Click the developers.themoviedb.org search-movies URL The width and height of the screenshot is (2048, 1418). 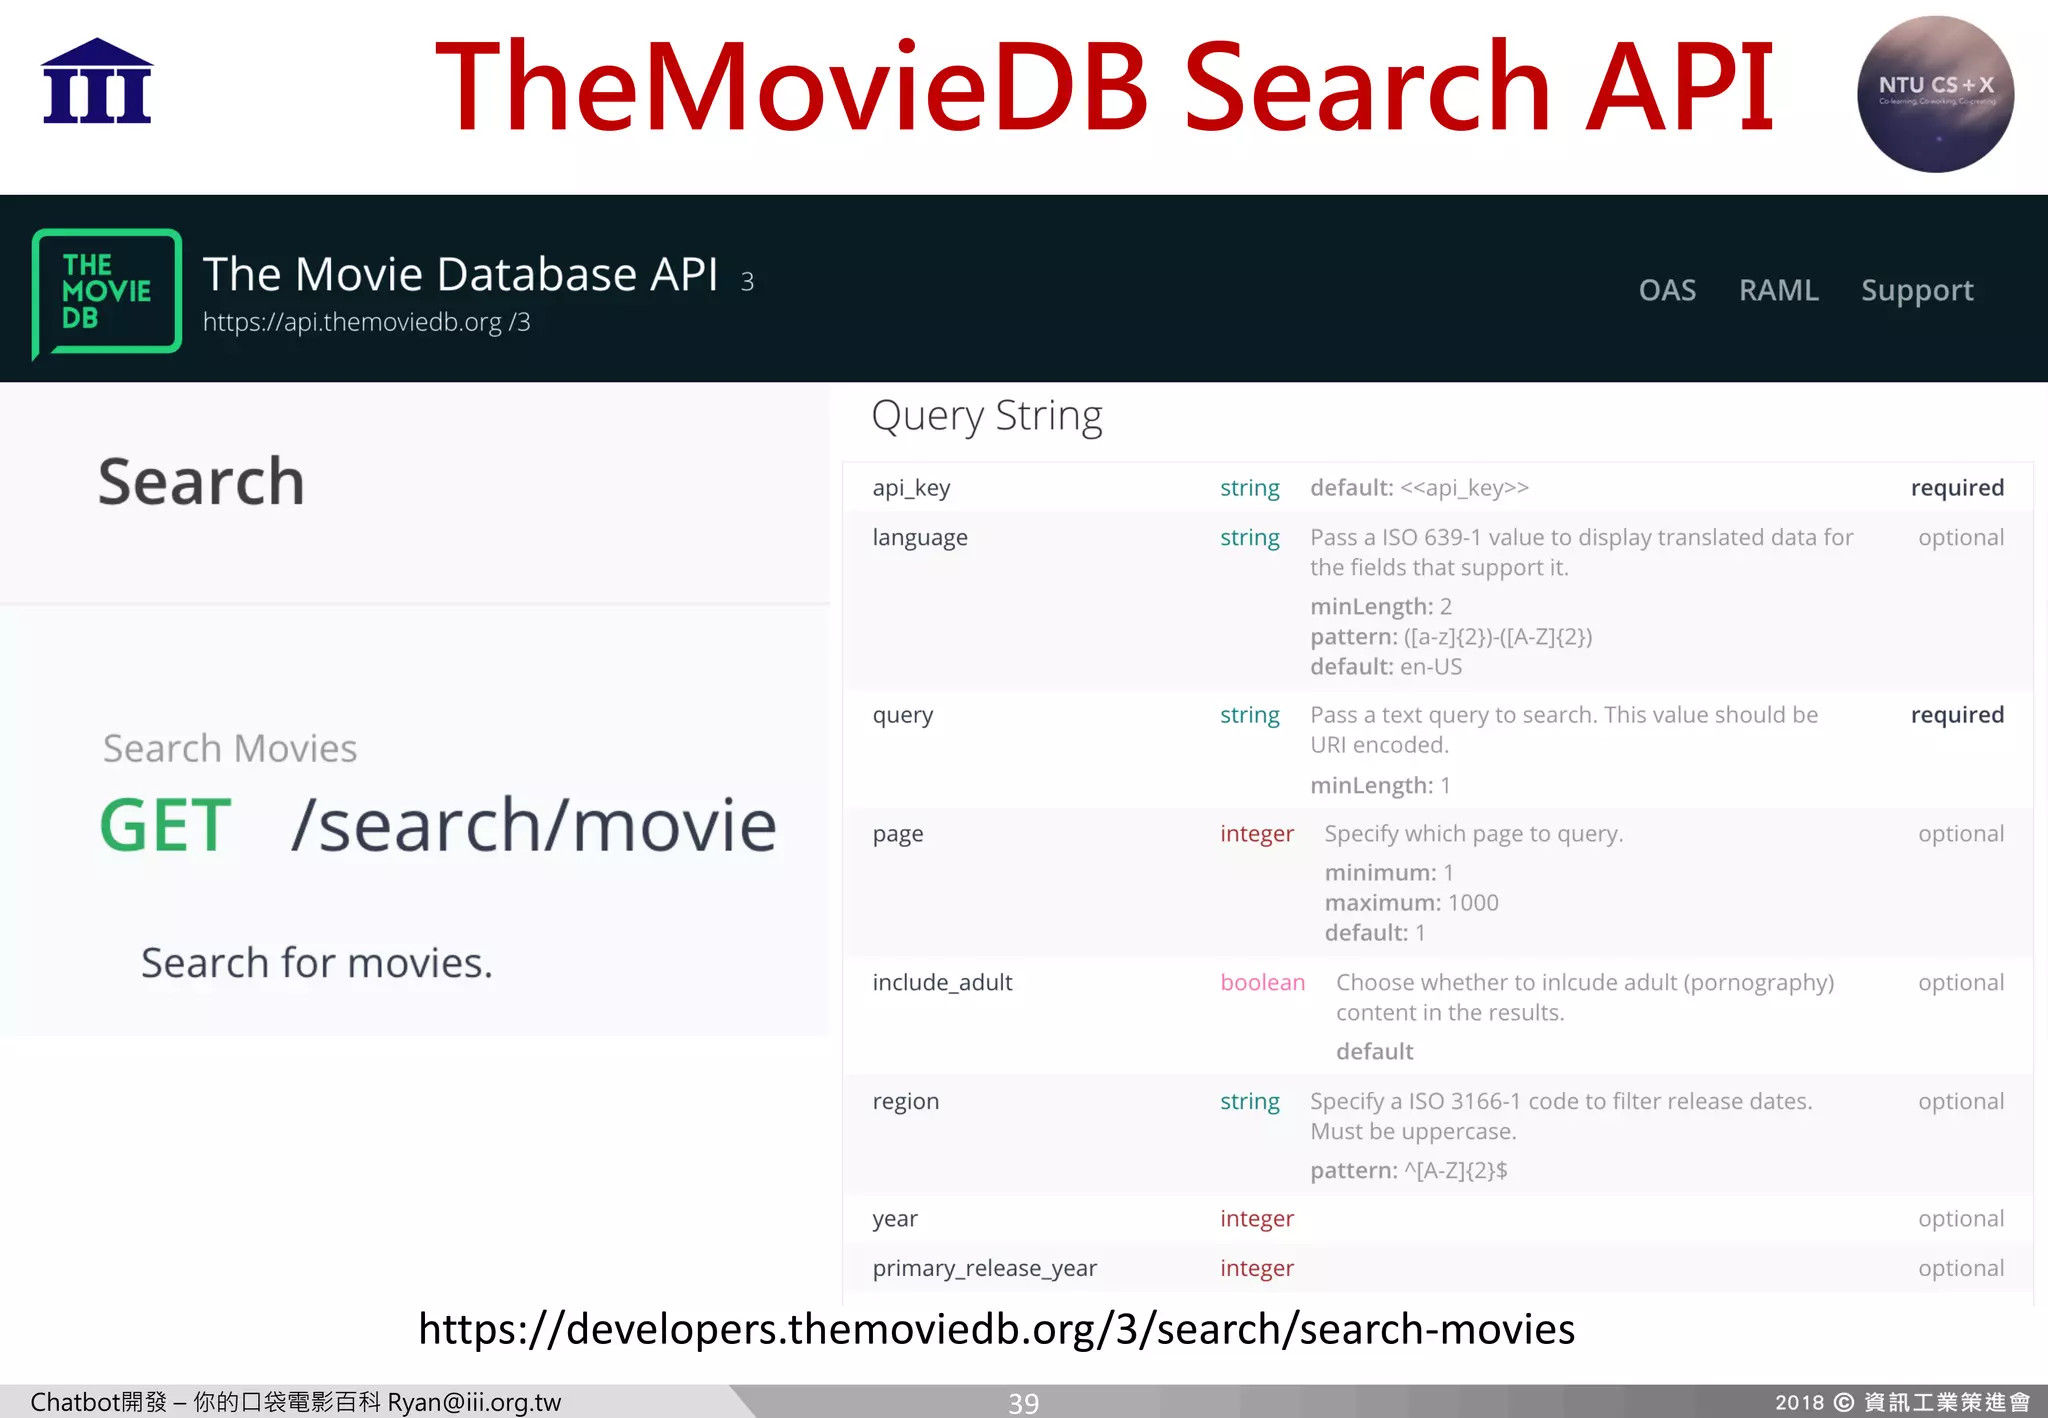click(996, 1329)
